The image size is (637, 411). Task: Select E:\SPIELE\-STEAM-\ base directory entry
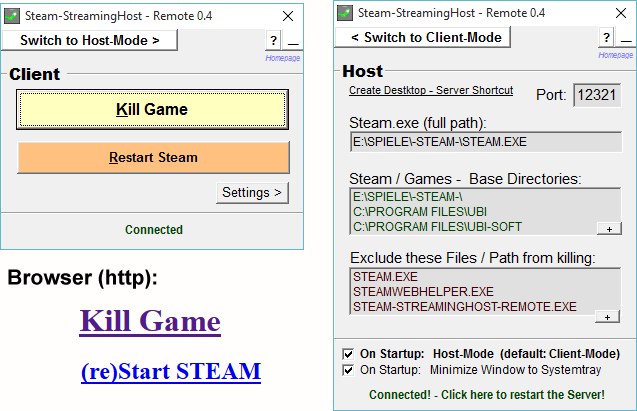(408, 197)
